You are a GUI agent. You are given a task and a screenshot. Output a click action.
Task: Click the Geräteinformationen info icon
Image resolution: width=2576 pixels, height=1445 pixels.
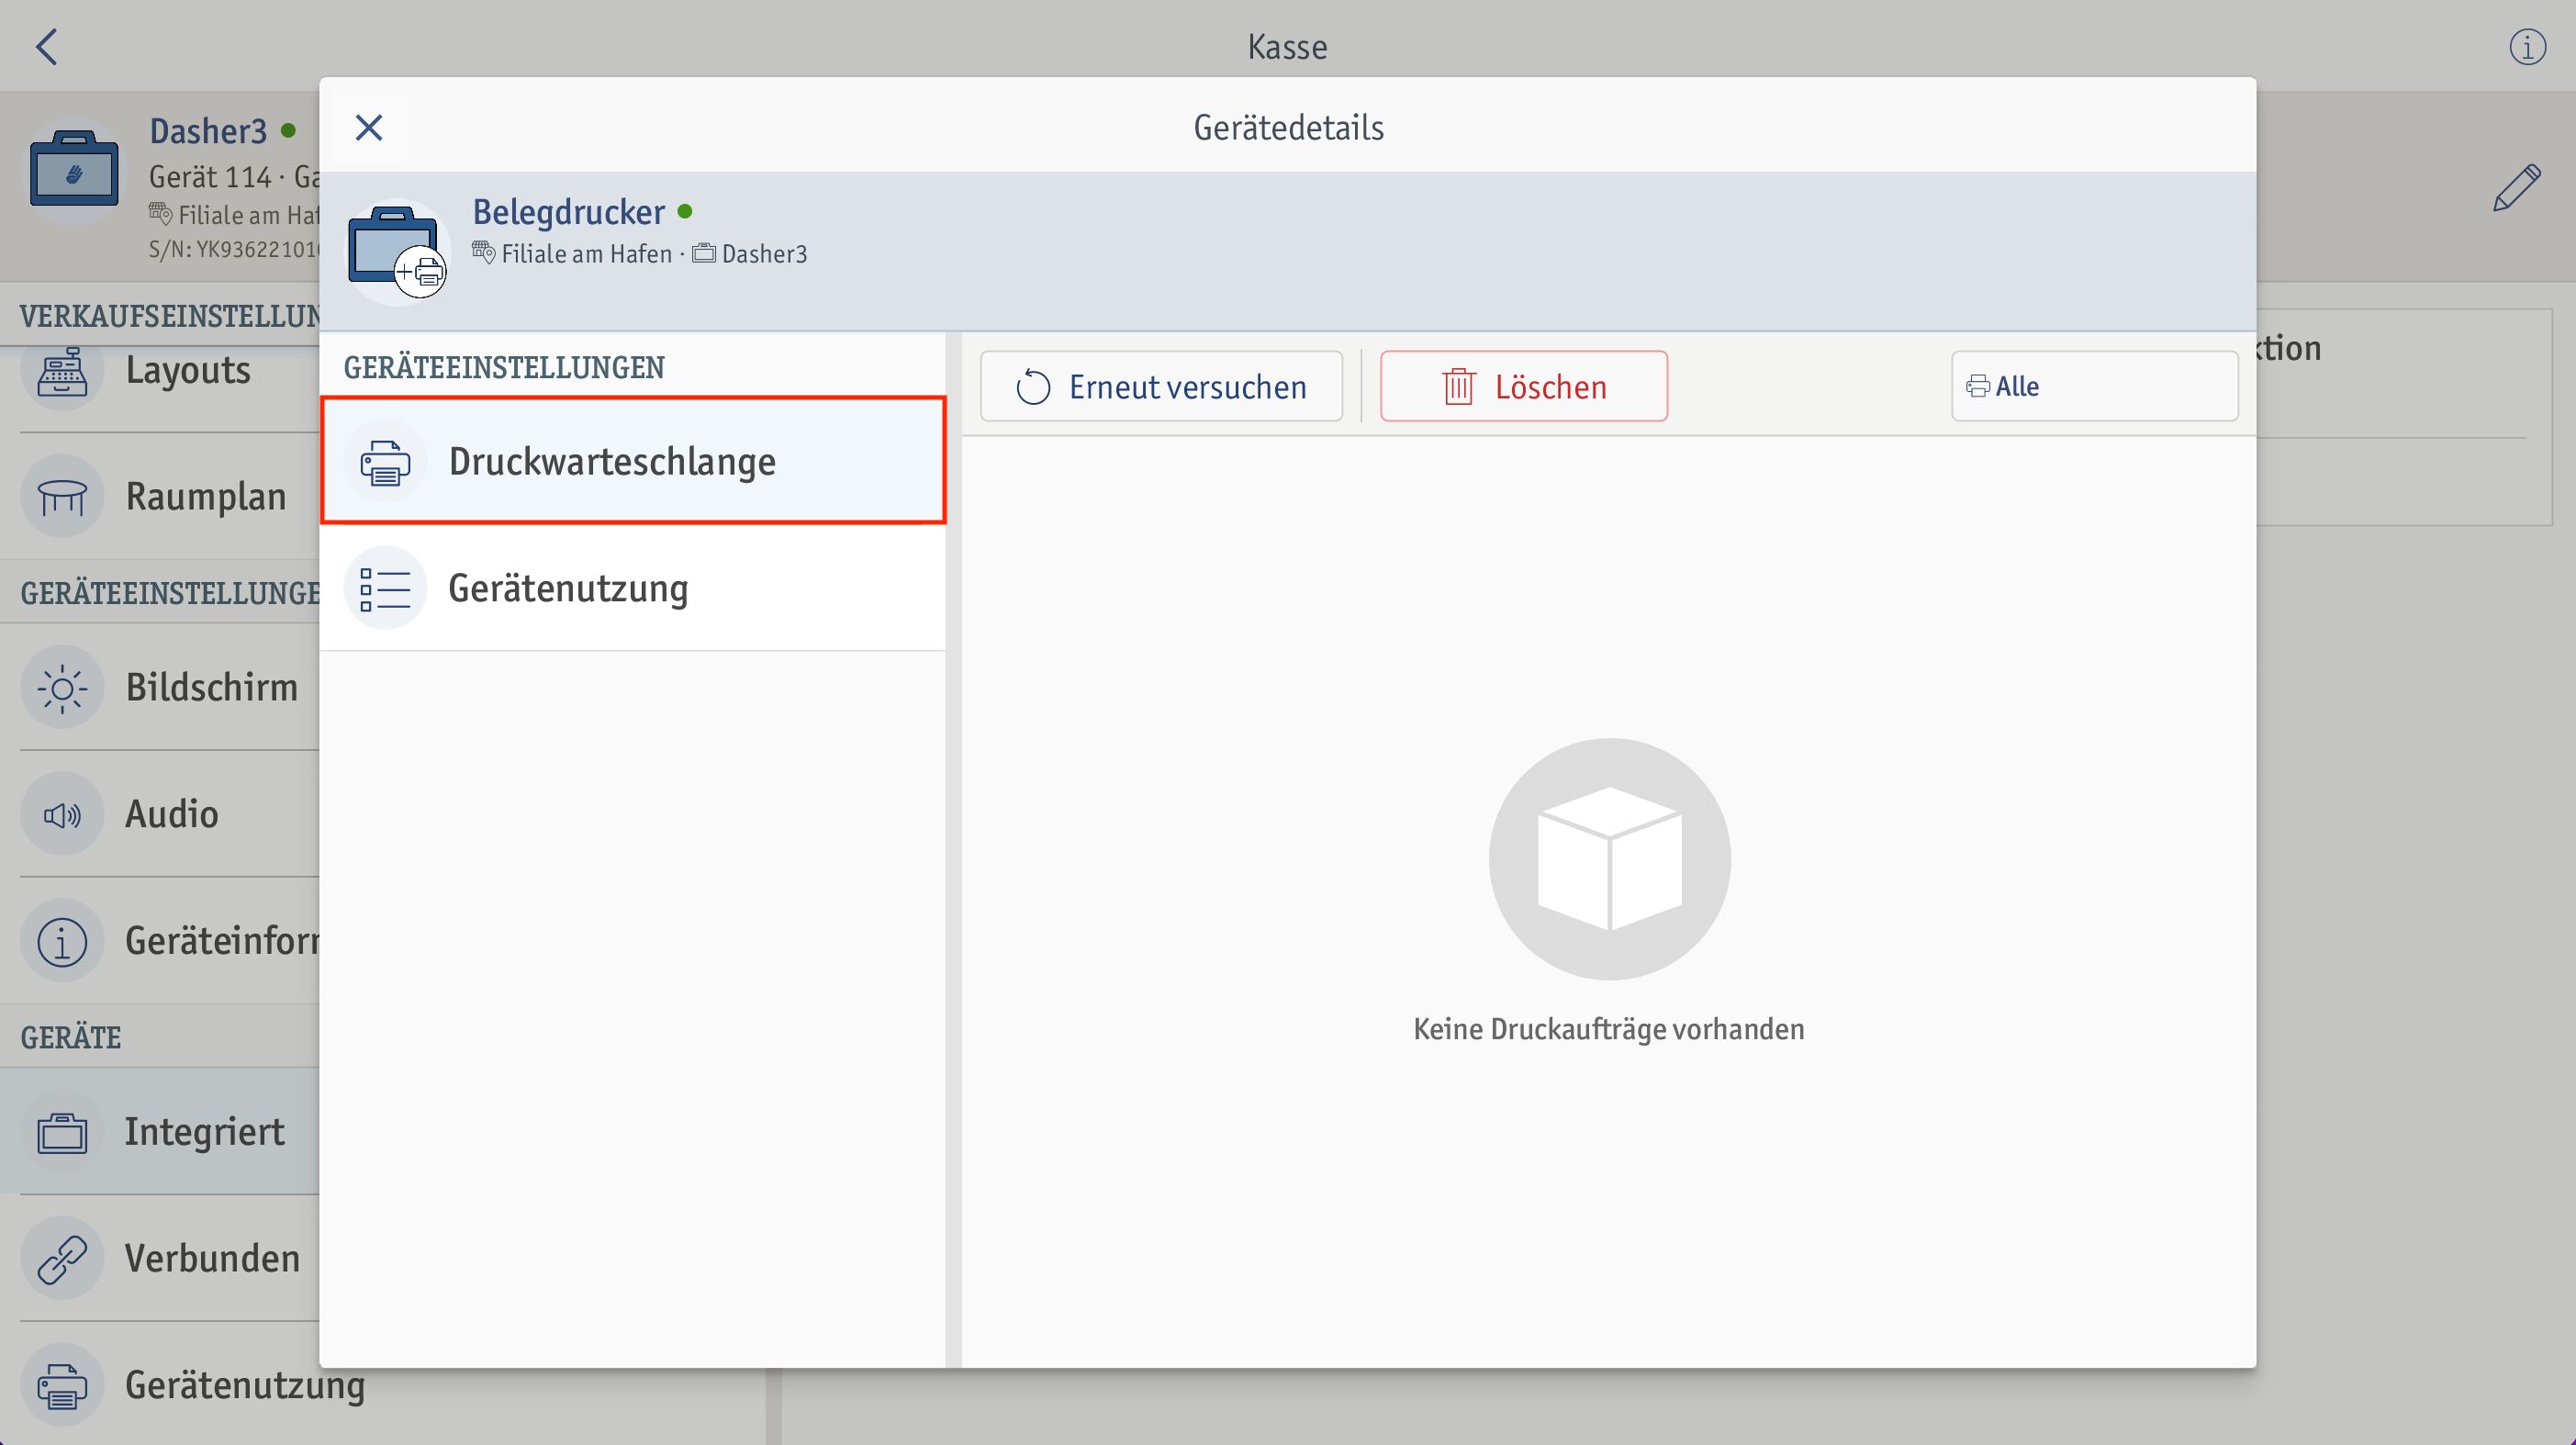coord(62,941)
